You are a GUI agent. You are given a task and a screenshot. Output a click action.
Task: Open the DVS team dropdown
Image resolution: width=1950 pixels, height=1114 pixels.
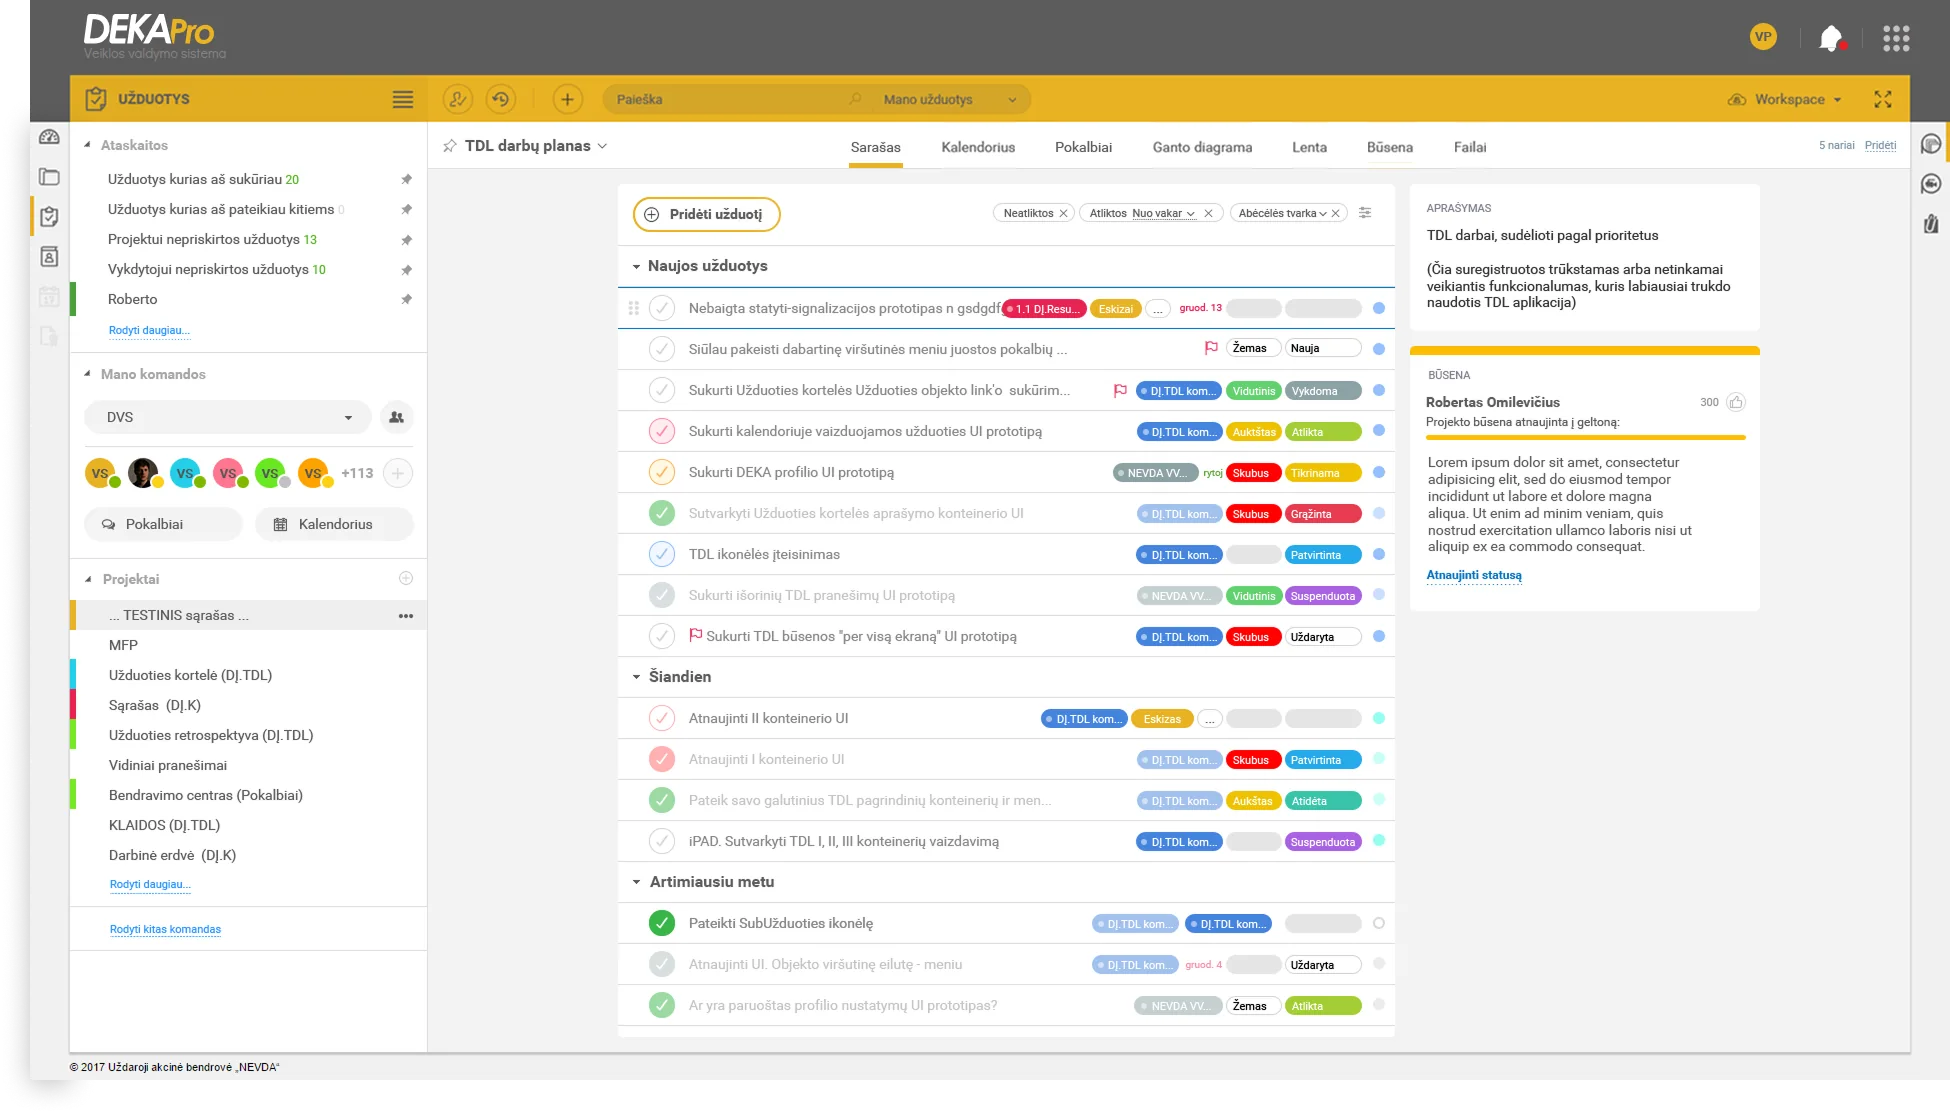[x=227, y=417]
